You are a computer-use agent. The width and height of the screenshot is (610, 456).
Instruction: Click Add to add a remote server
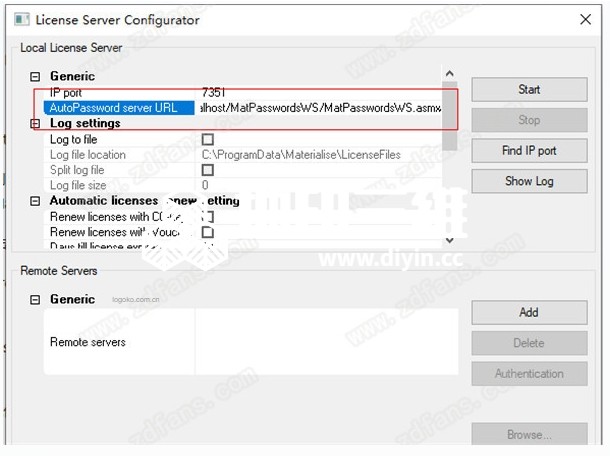[x=529, y=312]
